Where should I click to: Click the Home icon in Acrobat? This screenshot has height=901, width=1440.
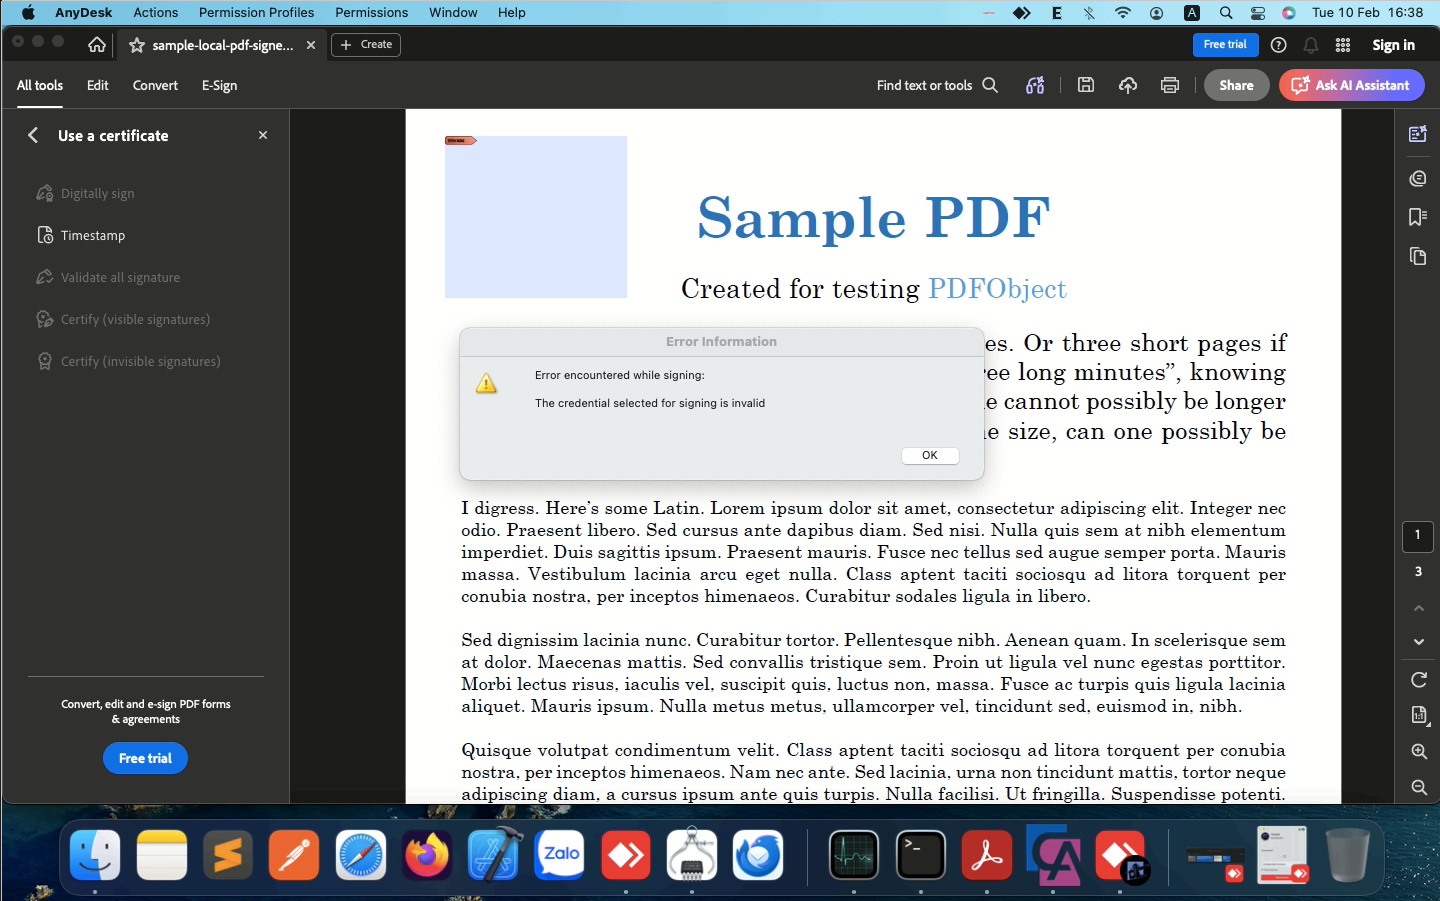pyautogui.click(x=97, y=45)
